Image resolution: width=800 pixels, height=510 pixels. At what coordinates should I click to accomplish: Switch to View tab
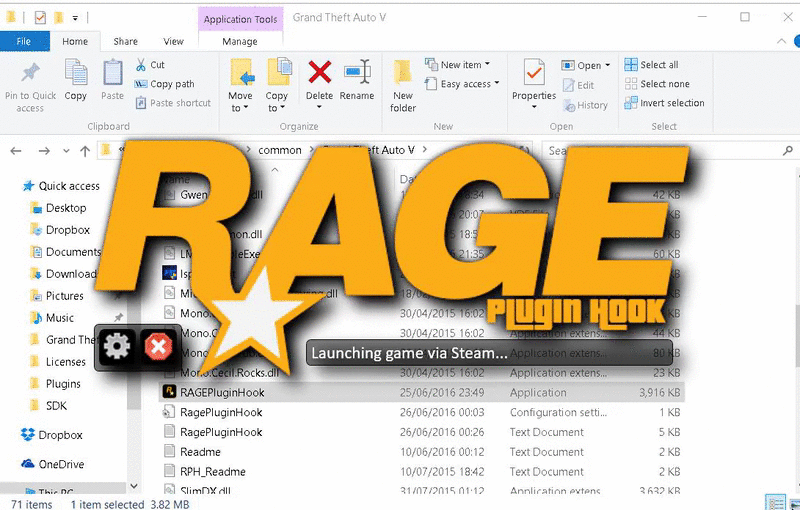[173, 41]
